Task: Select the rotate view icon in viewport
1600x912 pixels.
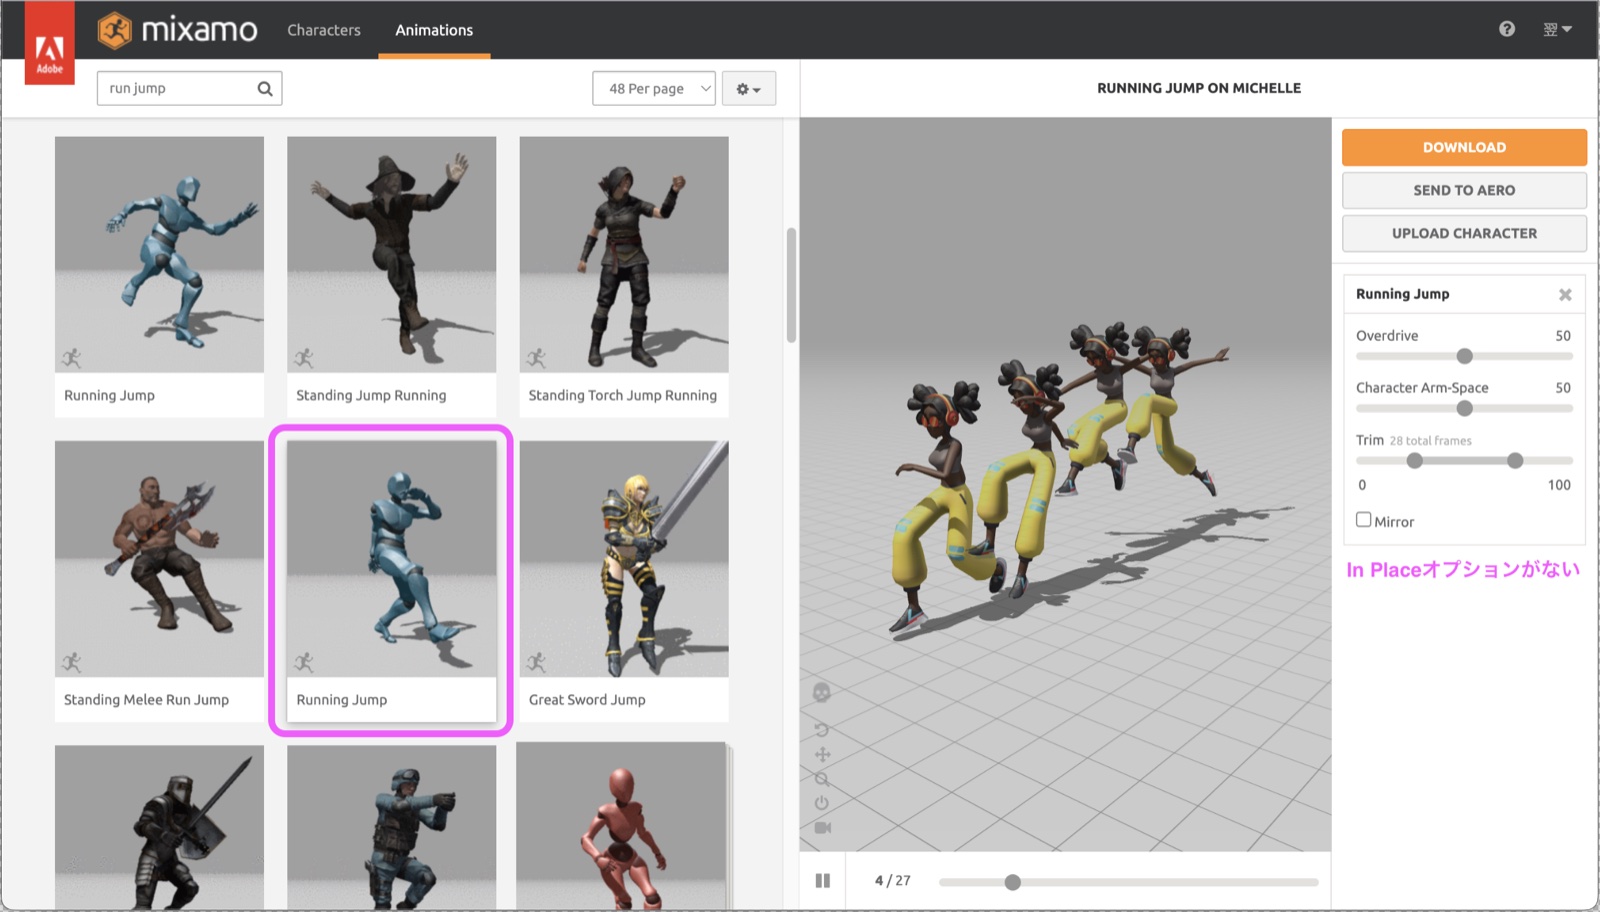Action: pyautogui.click(x=821, y=729)
